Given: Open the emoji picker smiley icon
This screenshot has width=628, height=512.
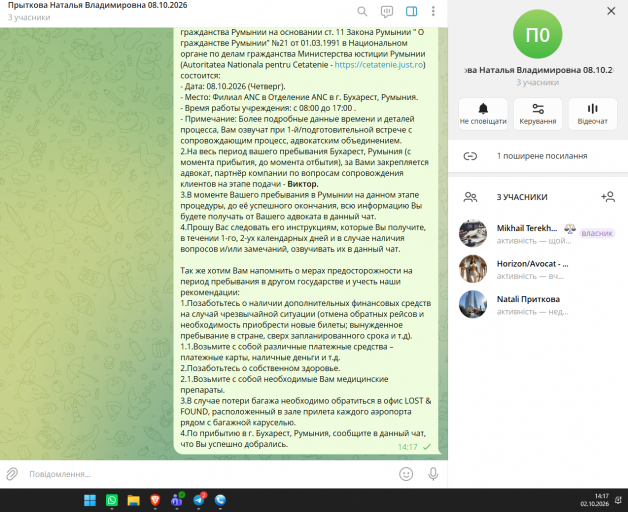Looking at the screenshot, I should click(406, 474).
